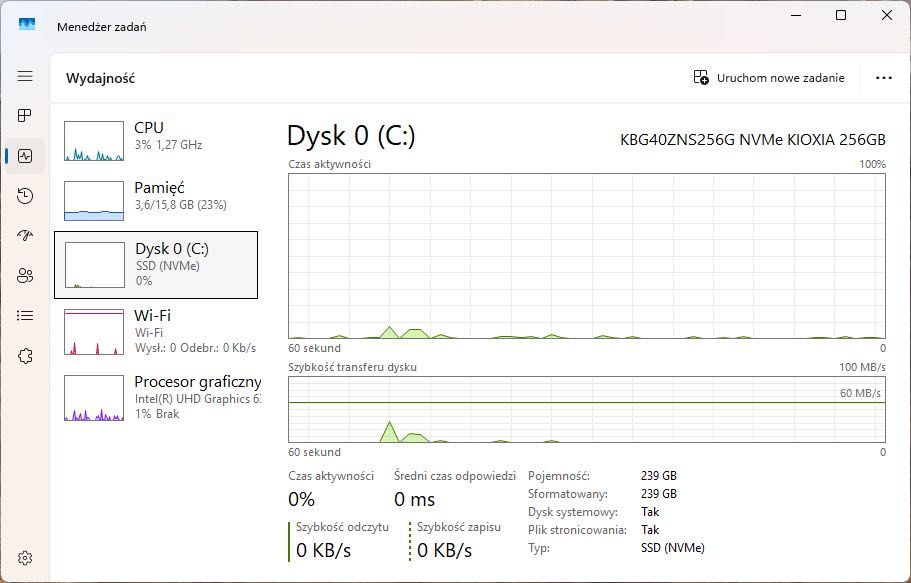This screenshot has width=911, height=583.
Task: Select the Dysk 0 (C:) item
Action: [x=156, y=265]
